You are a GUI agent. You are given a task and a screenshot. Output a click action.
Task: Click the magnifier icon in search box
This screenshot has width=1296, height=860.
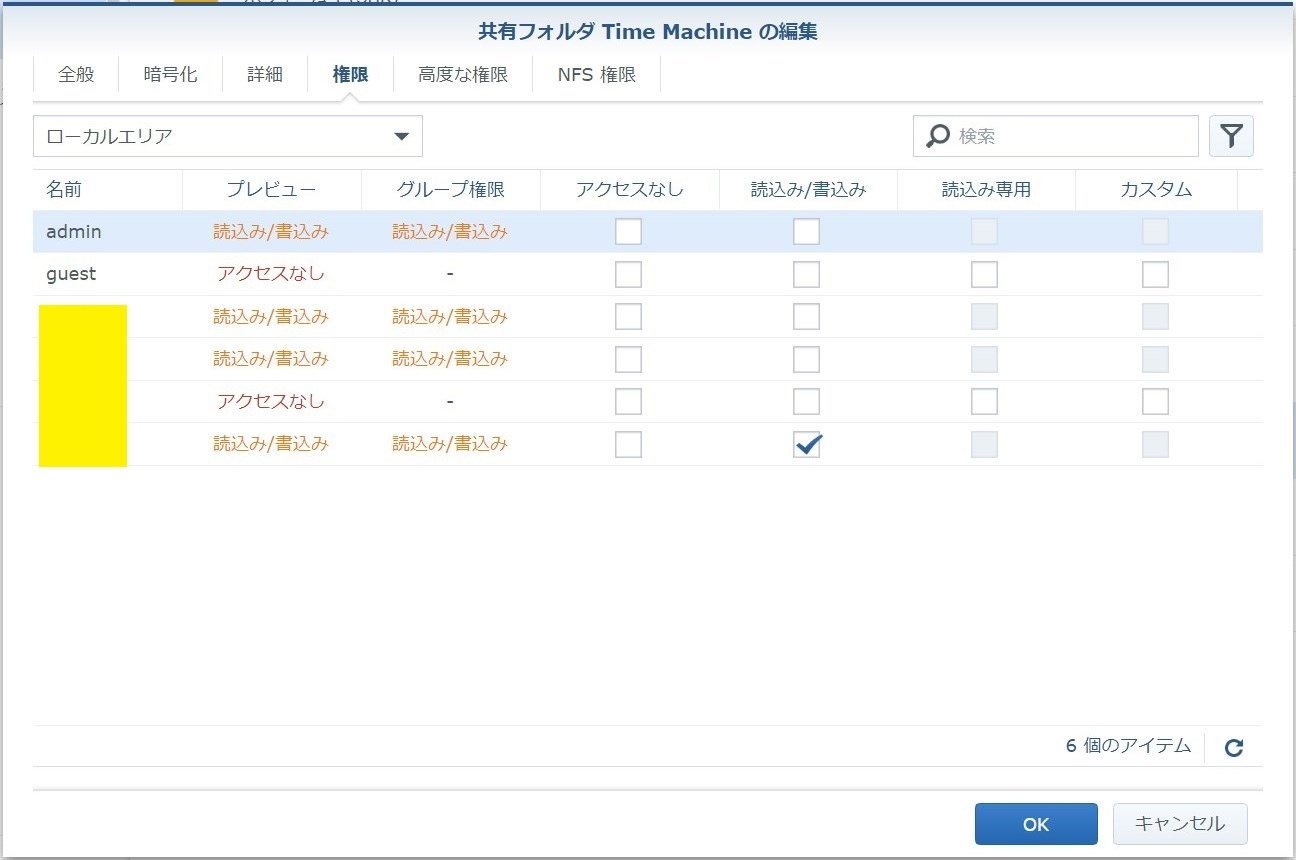(937, 136)
